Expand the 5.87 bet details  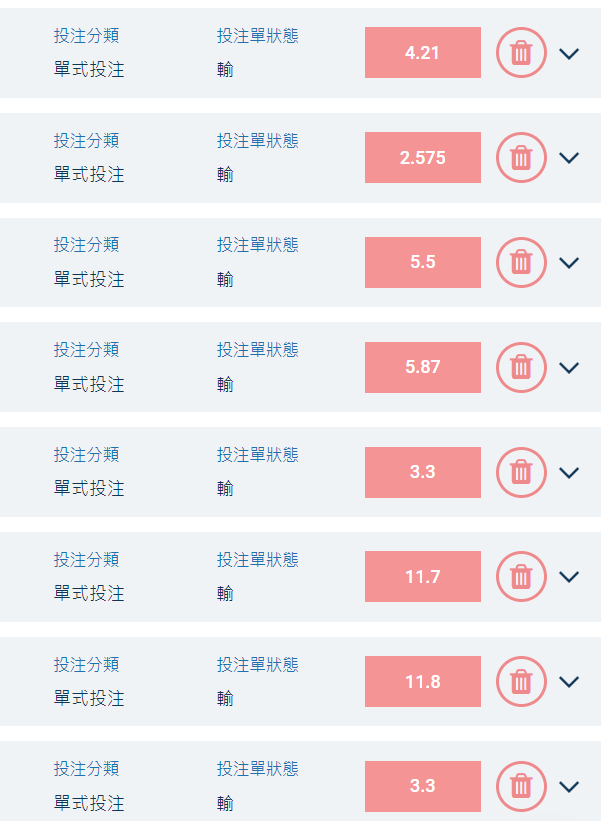click(569, 368)
